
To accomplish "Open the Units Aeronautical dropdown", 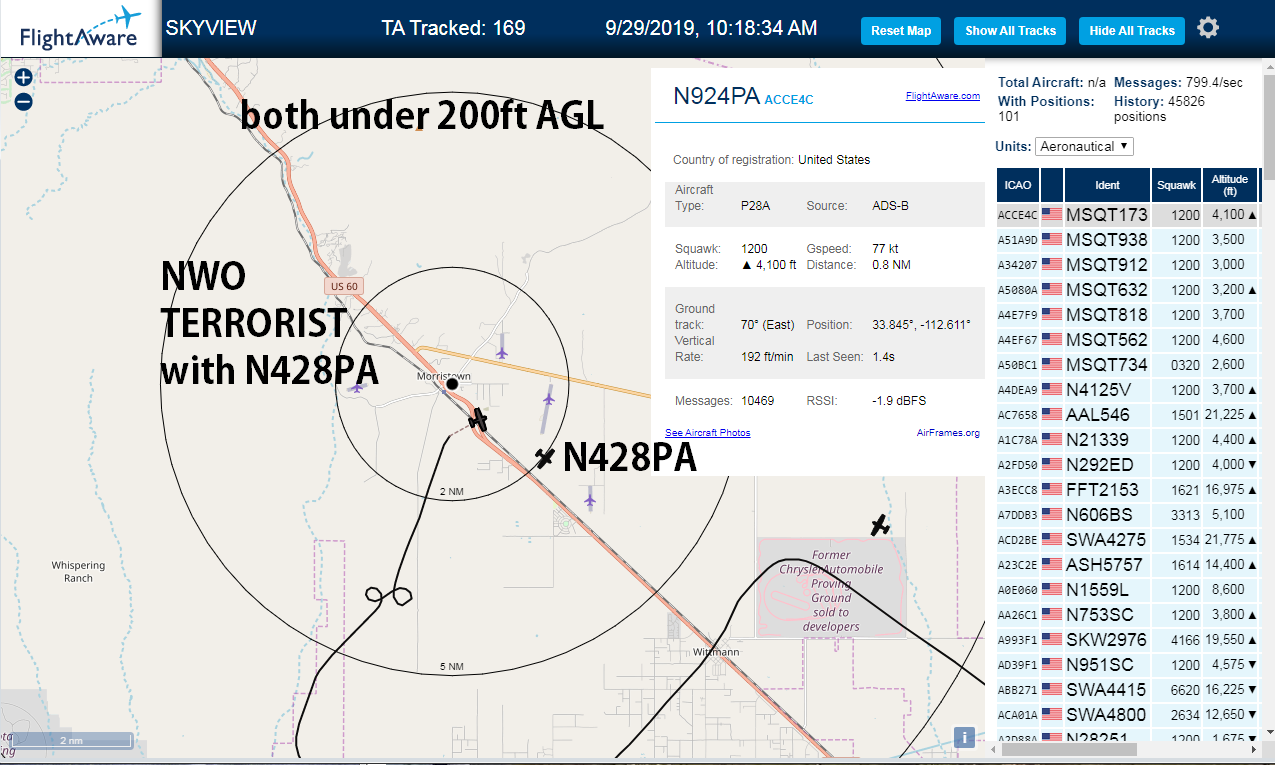I will pyautogui.click(x=1084, y=146).
